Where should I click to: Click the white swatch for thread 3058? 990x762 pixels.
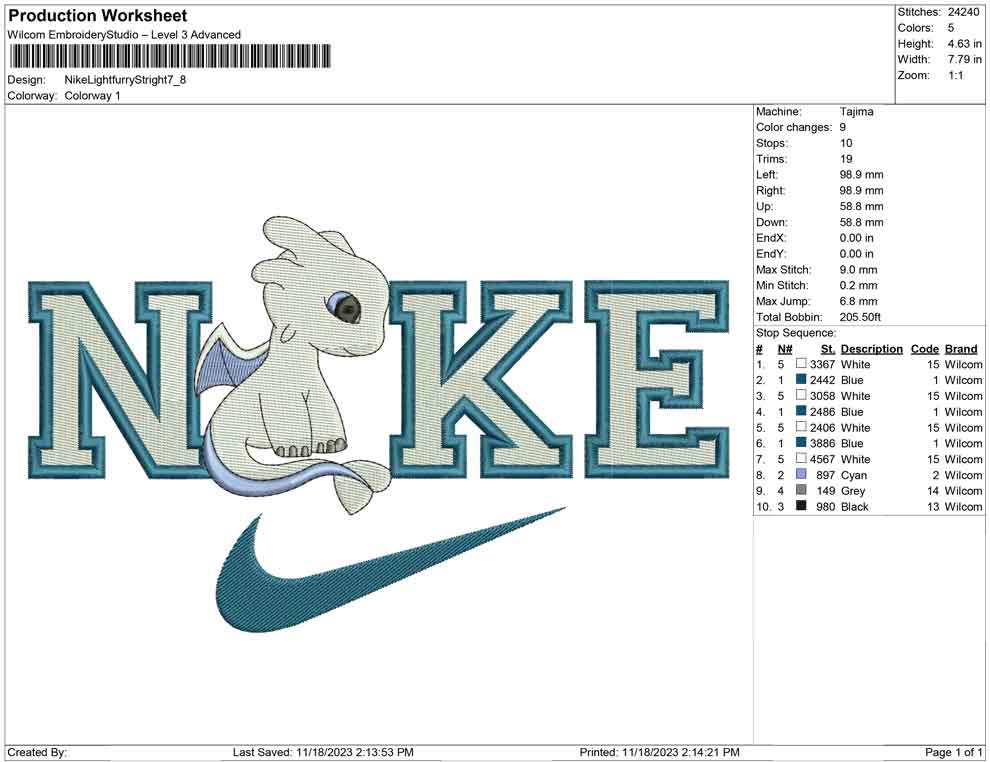[x=801, y=395]
